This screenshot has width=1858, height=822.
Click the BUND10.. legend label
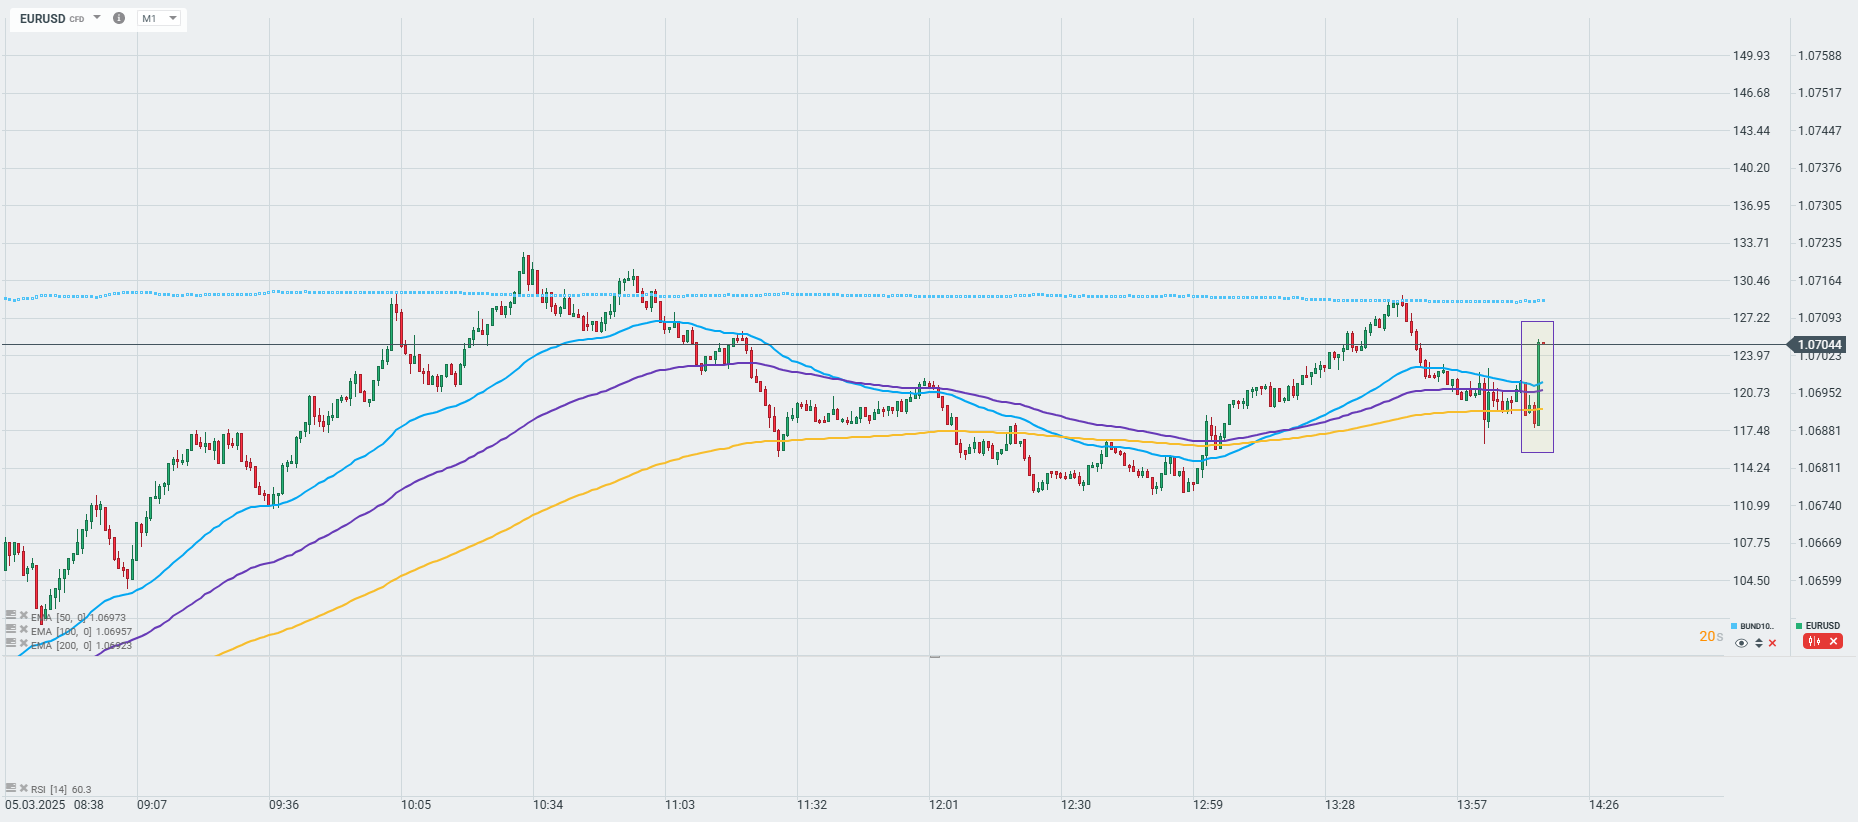(x=1757, y=626)
